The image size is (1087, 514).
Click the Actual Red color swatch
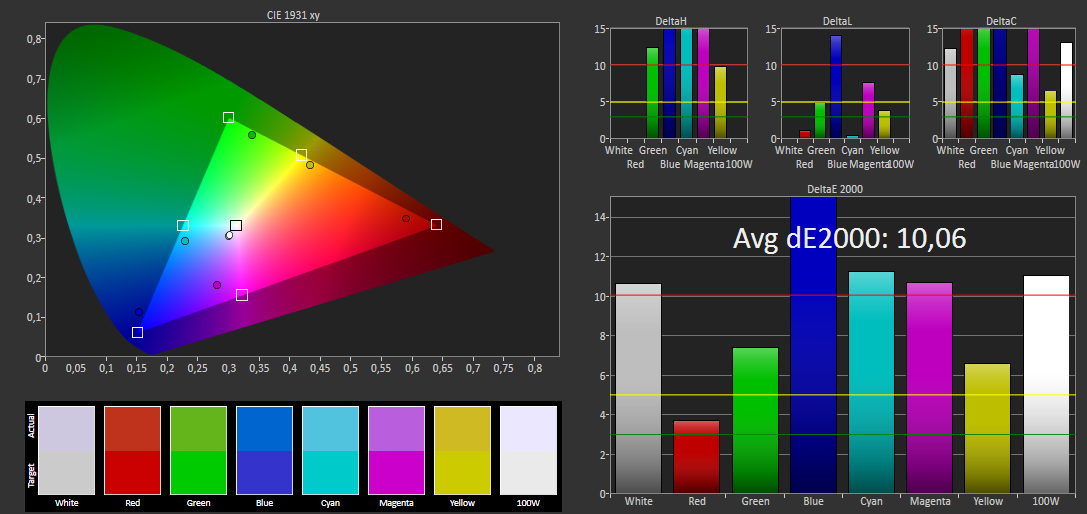[x=132, y=429]
